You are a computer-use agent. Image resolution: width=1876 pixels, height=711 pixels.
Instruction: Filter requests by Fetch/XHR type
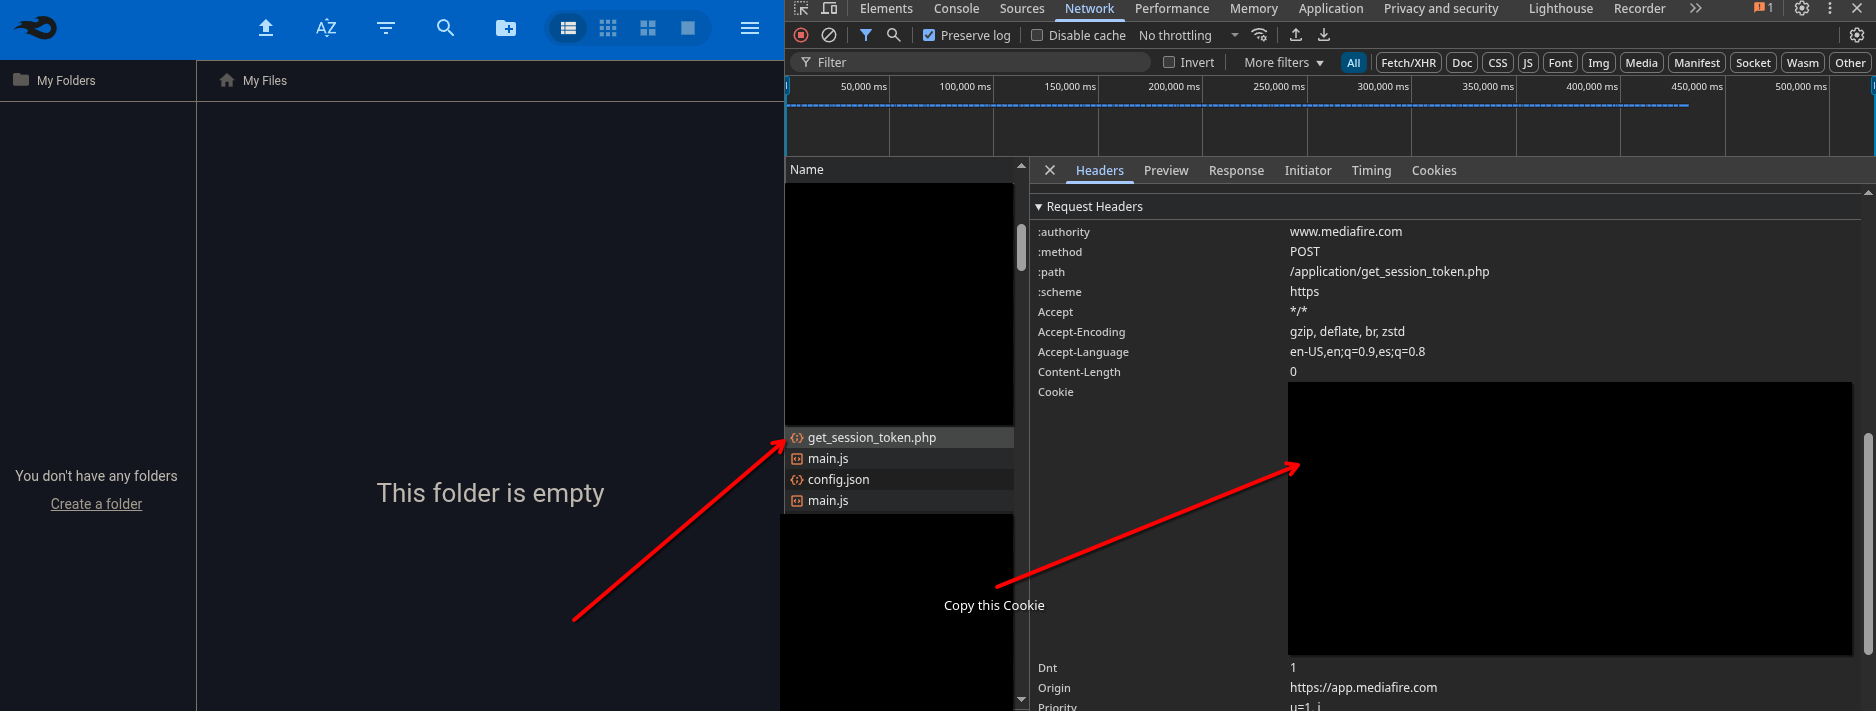[x=1408, y=62]
